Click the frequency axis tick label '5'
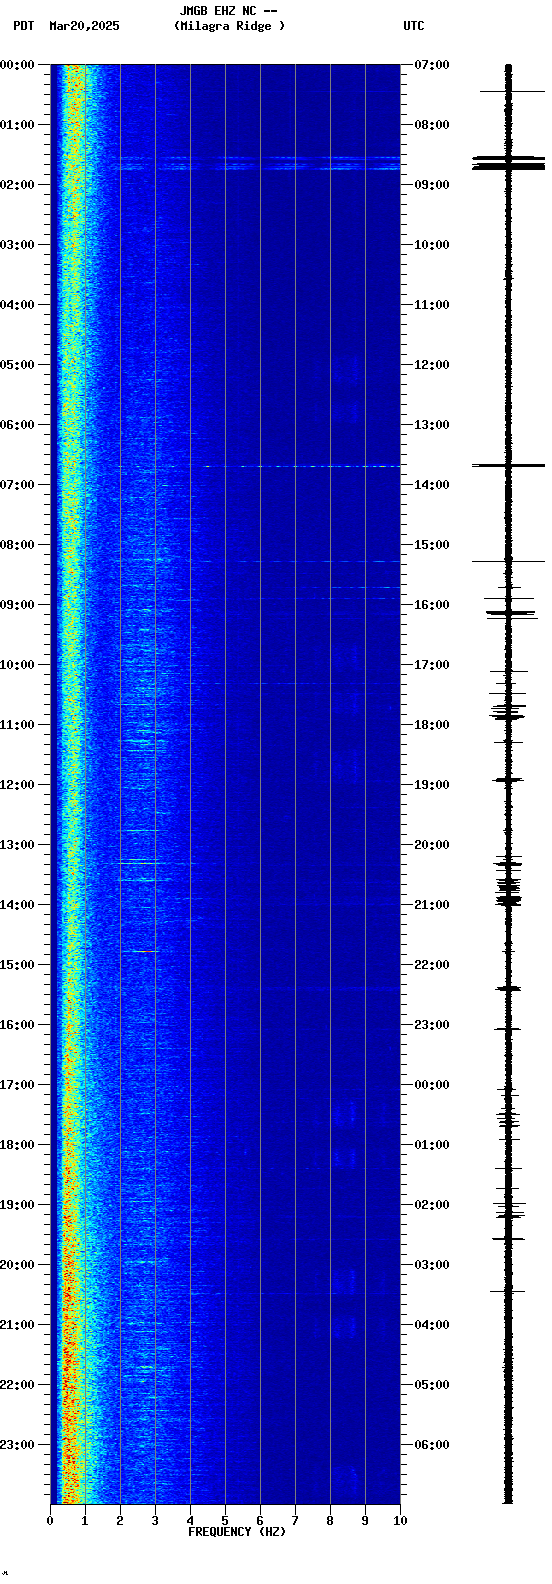This screenshot has width=552, height=1584. point(225,1521)
